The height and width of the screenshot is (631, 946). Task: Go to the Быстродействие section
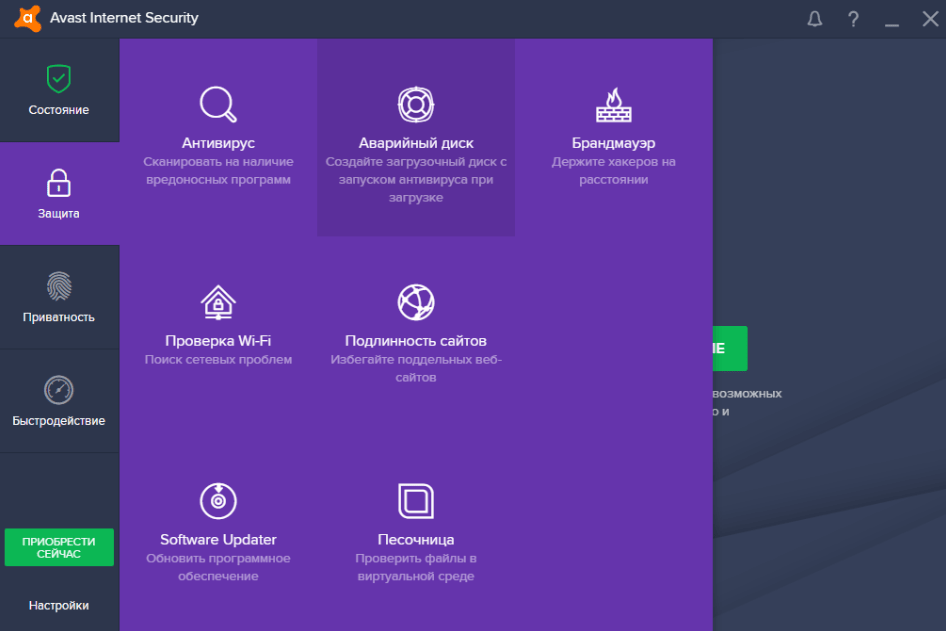point(59,401)
